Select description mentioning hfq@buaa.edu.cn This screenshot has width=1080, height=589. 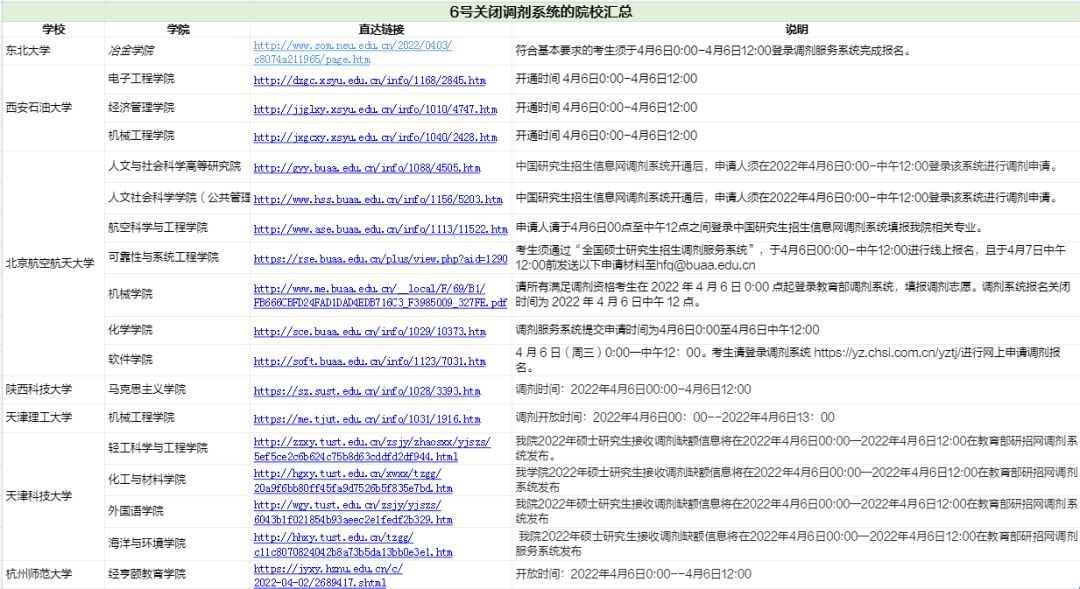coord(796,258)
